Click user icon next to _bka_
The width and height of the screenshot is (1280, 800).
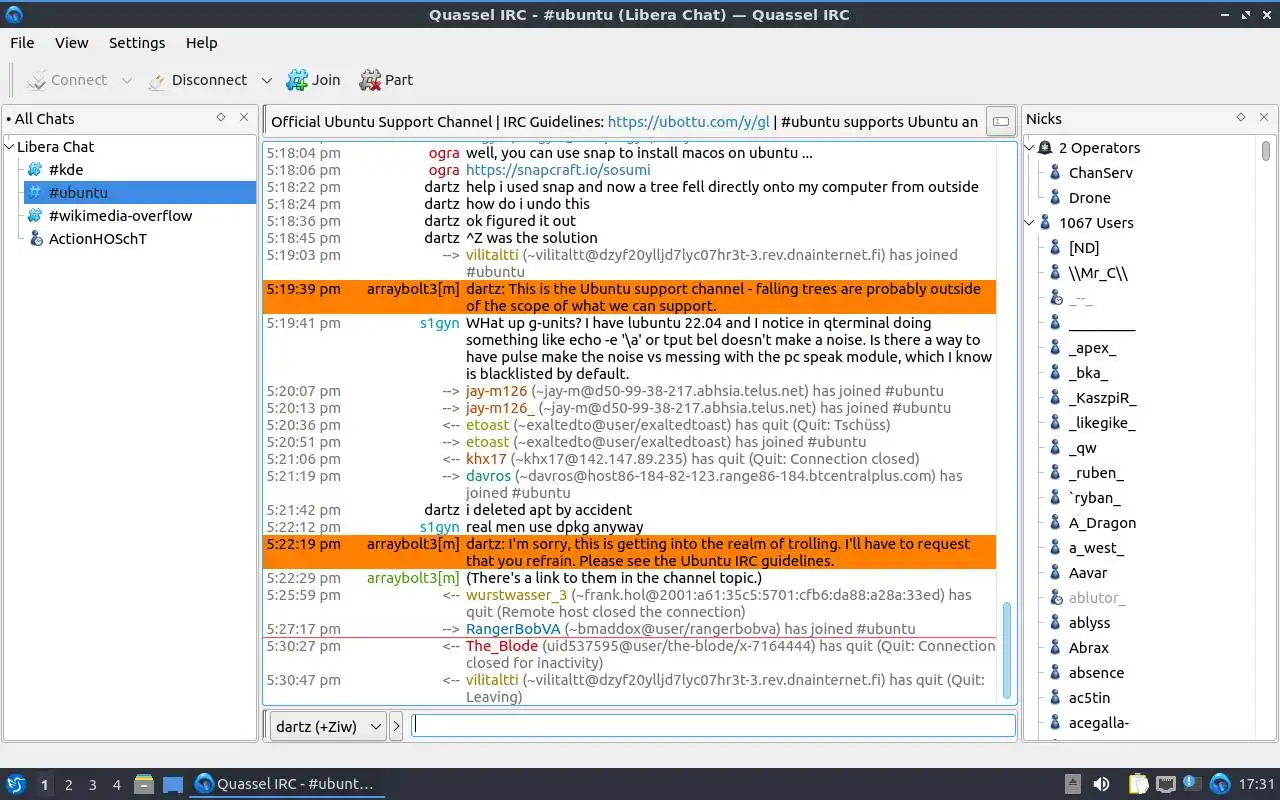pyautogui.click(x=1055, y=373)
